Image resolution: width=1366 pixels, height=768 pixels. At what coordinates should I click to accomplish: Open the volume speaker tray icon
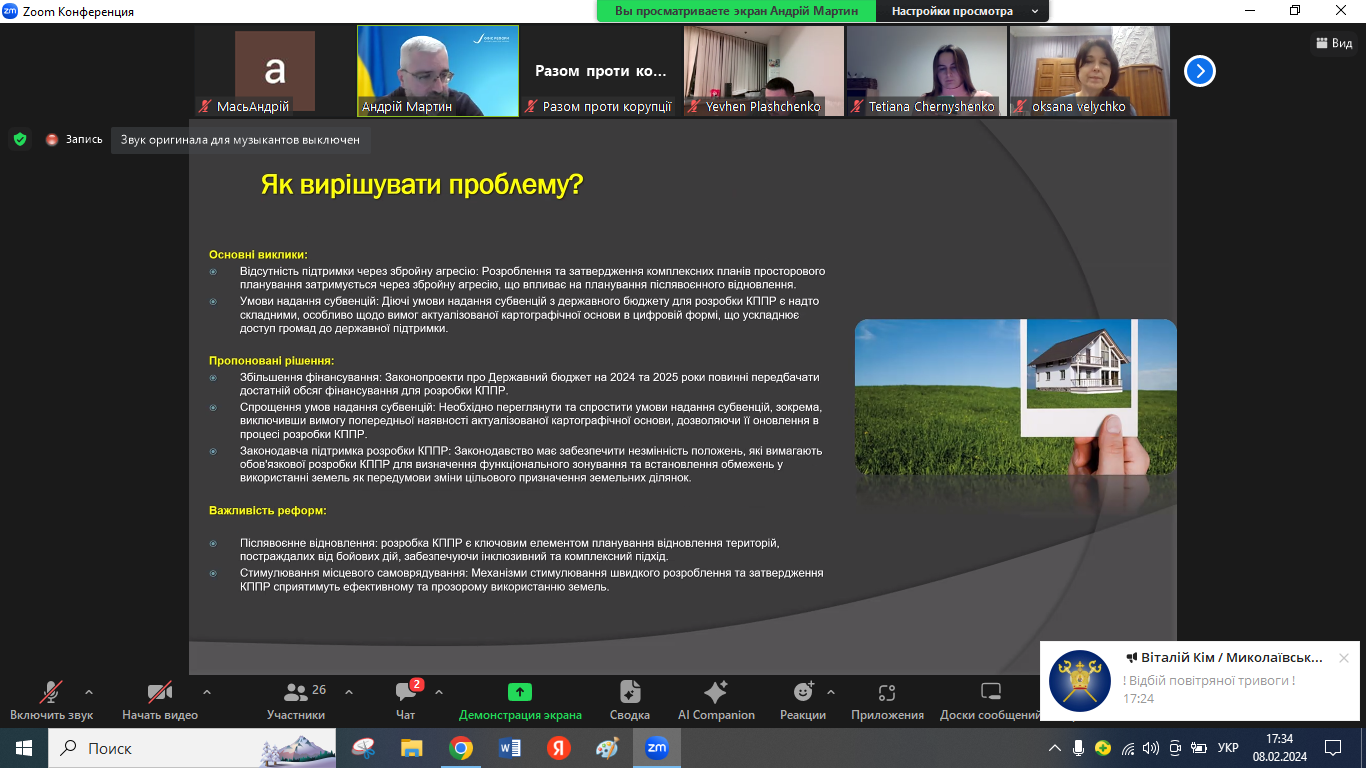[1151, 748]
